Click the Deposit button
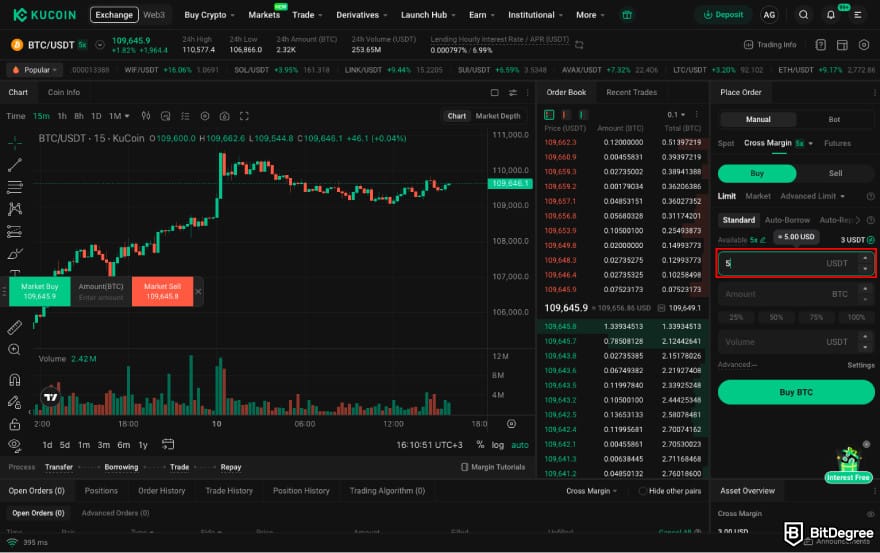The height and width of the screenshot is (553, 880). pos(723,15)
